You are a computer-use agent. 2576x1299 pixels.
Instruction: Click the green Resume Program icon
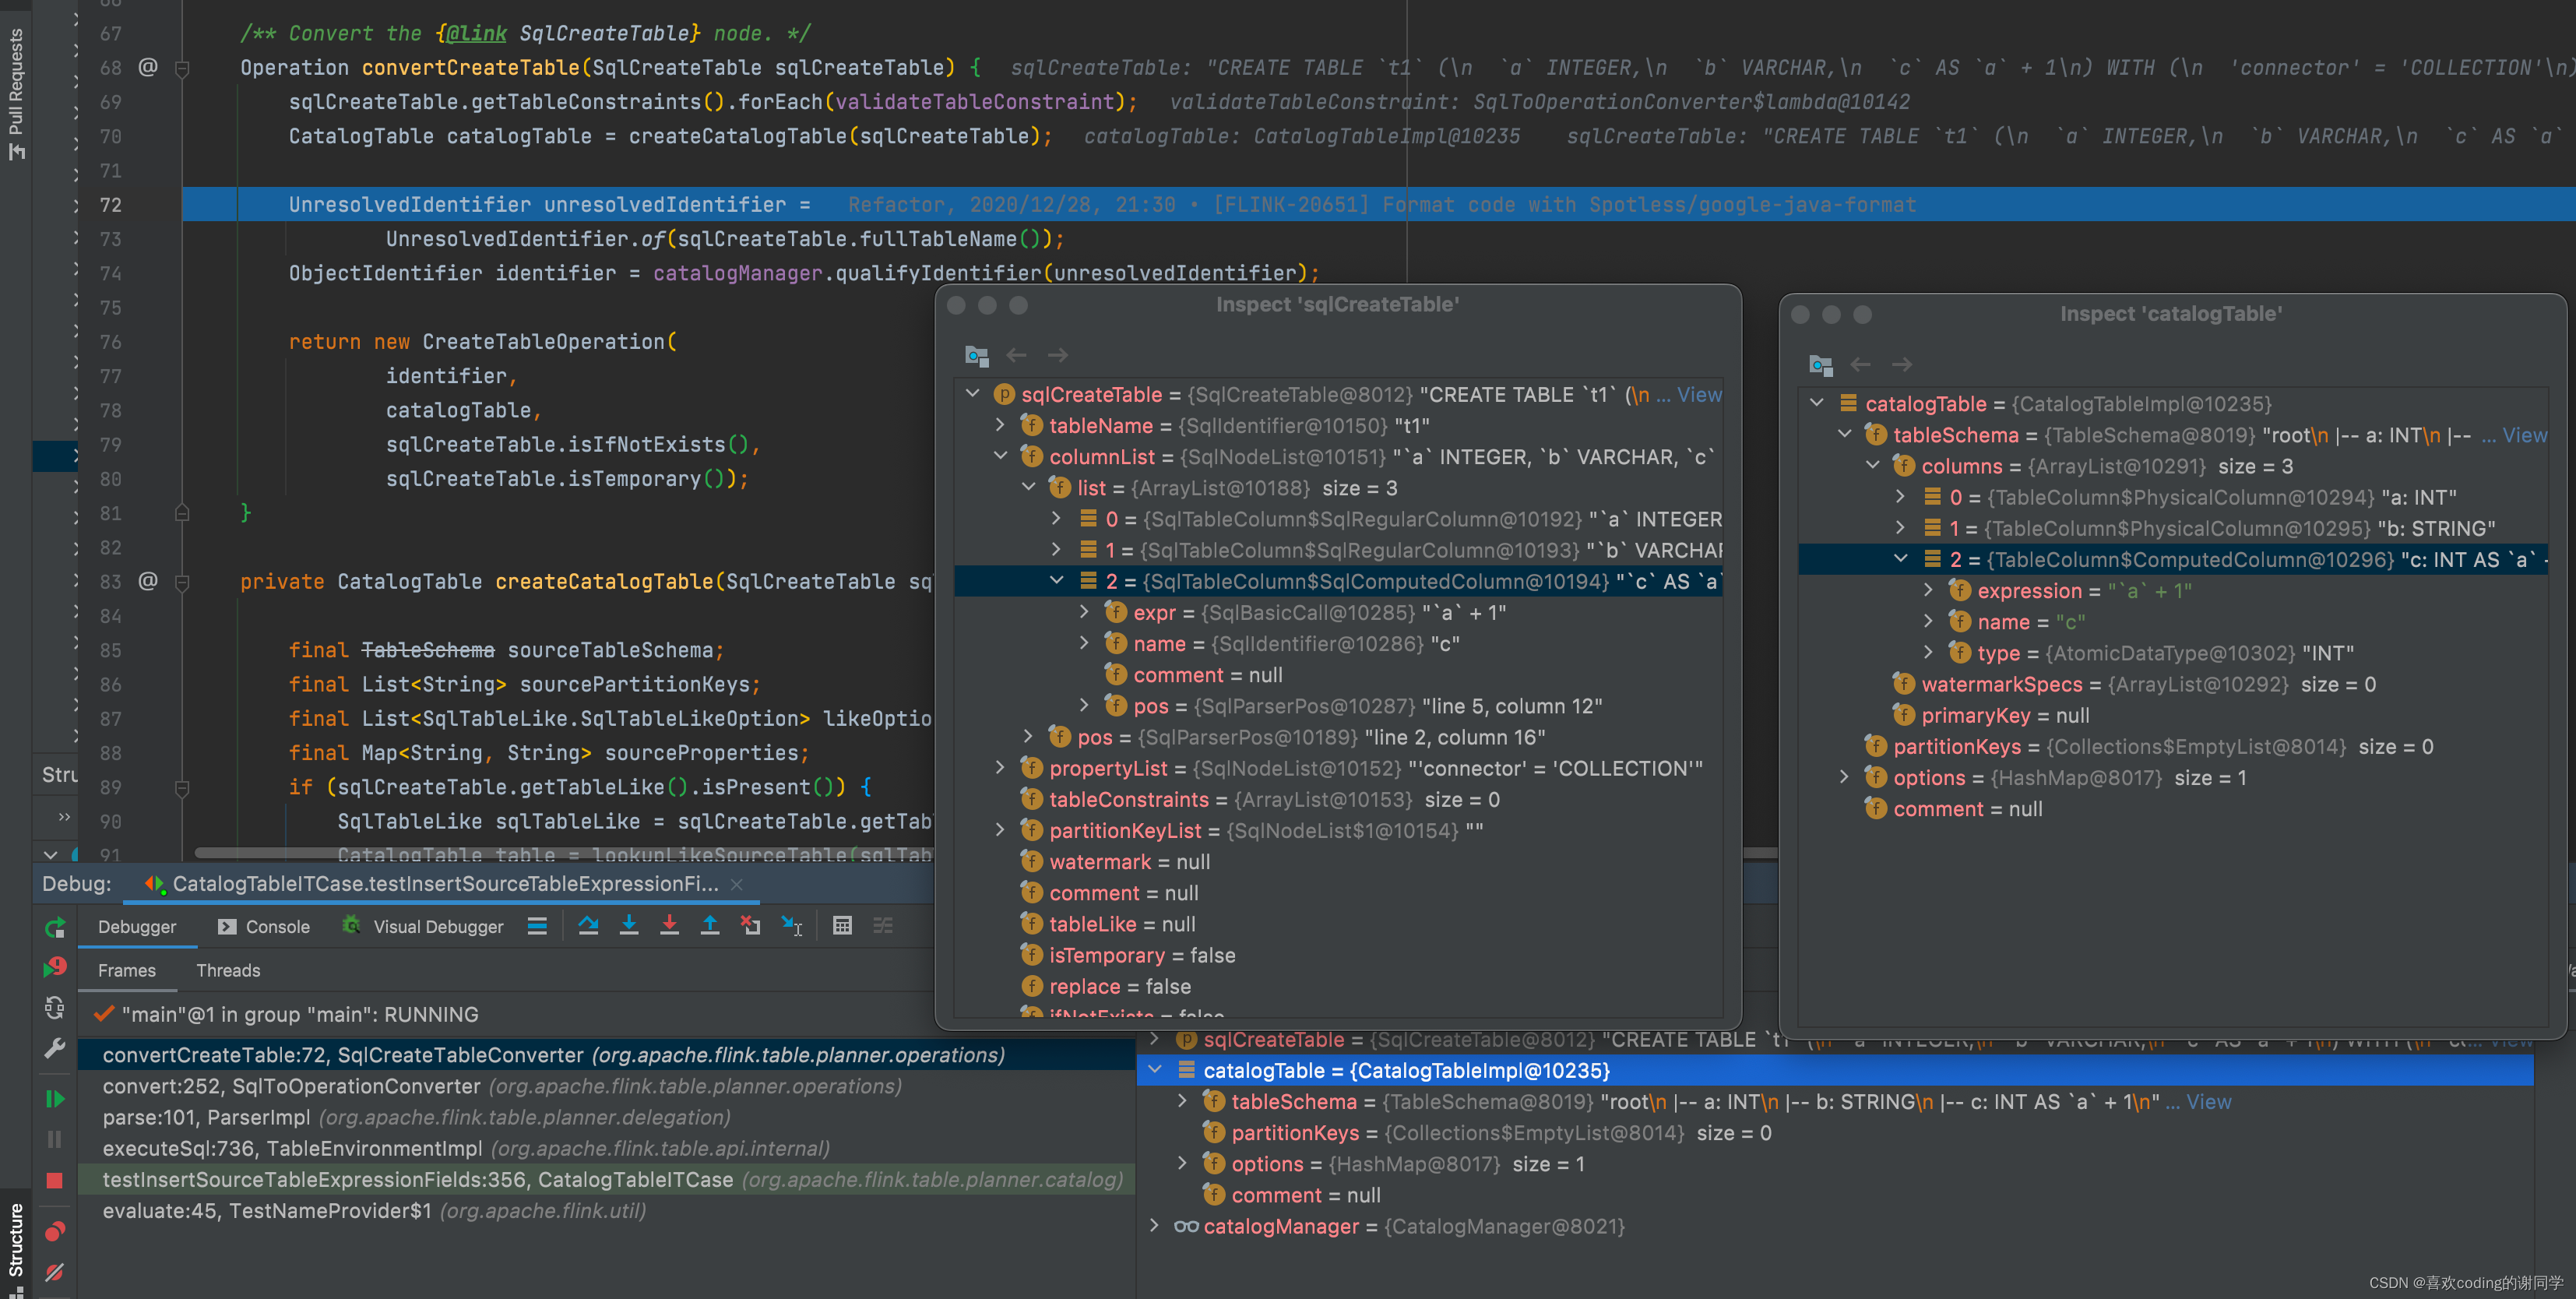pyautogui.click(x=55, y=1098)
